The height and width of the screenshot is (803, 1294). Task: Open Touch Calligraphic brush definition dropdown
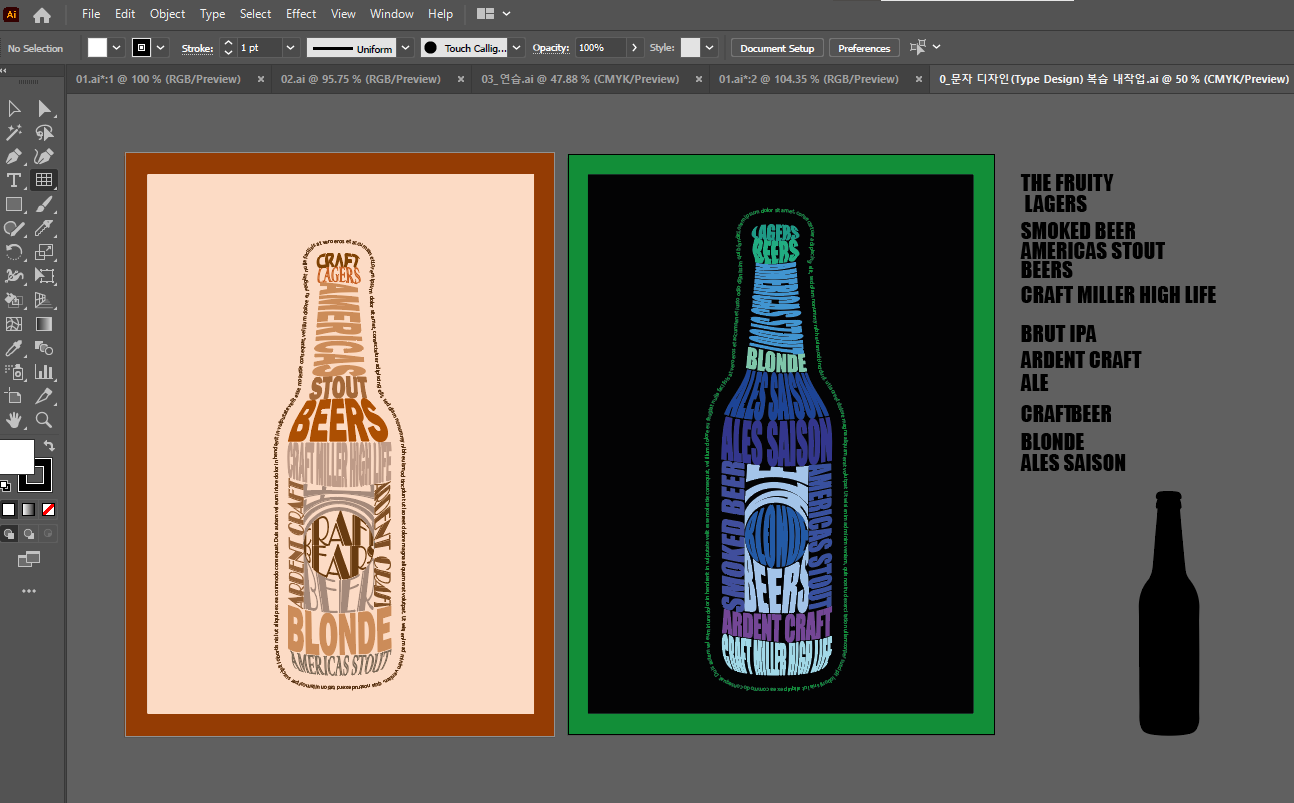click(516, 48)
